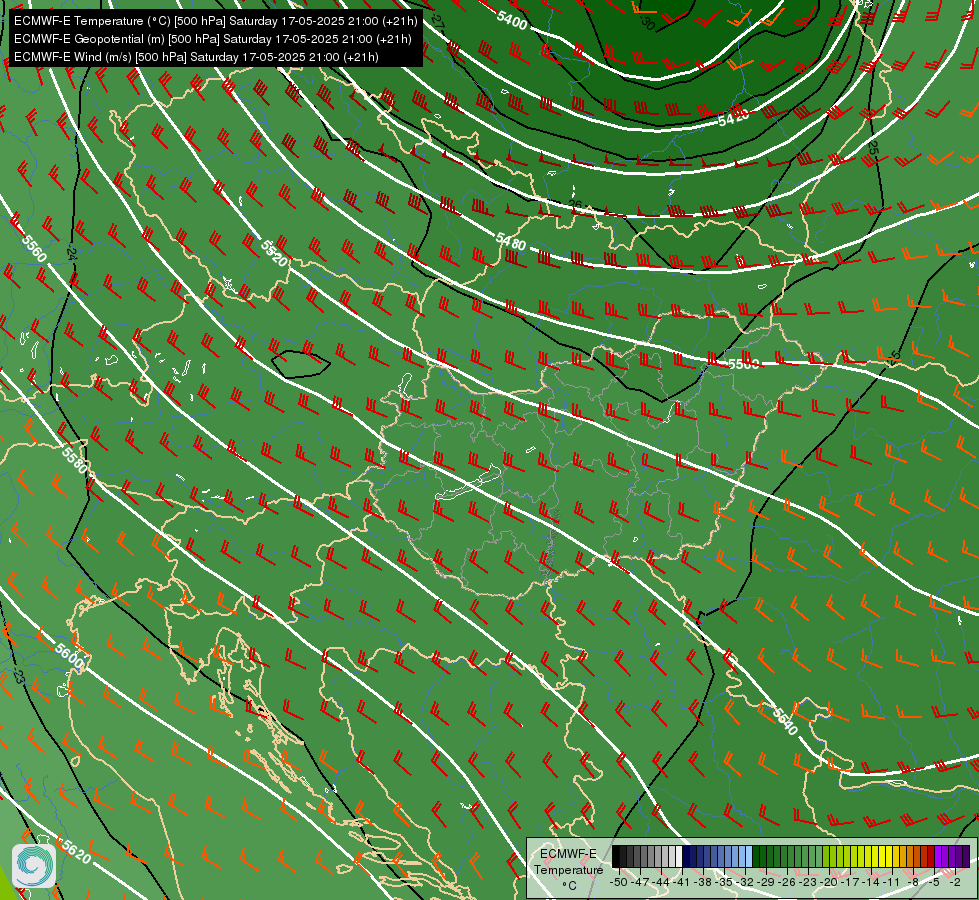Image resolution: width=979 pixels, height=900 pixels.
Task: Click the 24 isotherm label
Action: pos(72,253)
